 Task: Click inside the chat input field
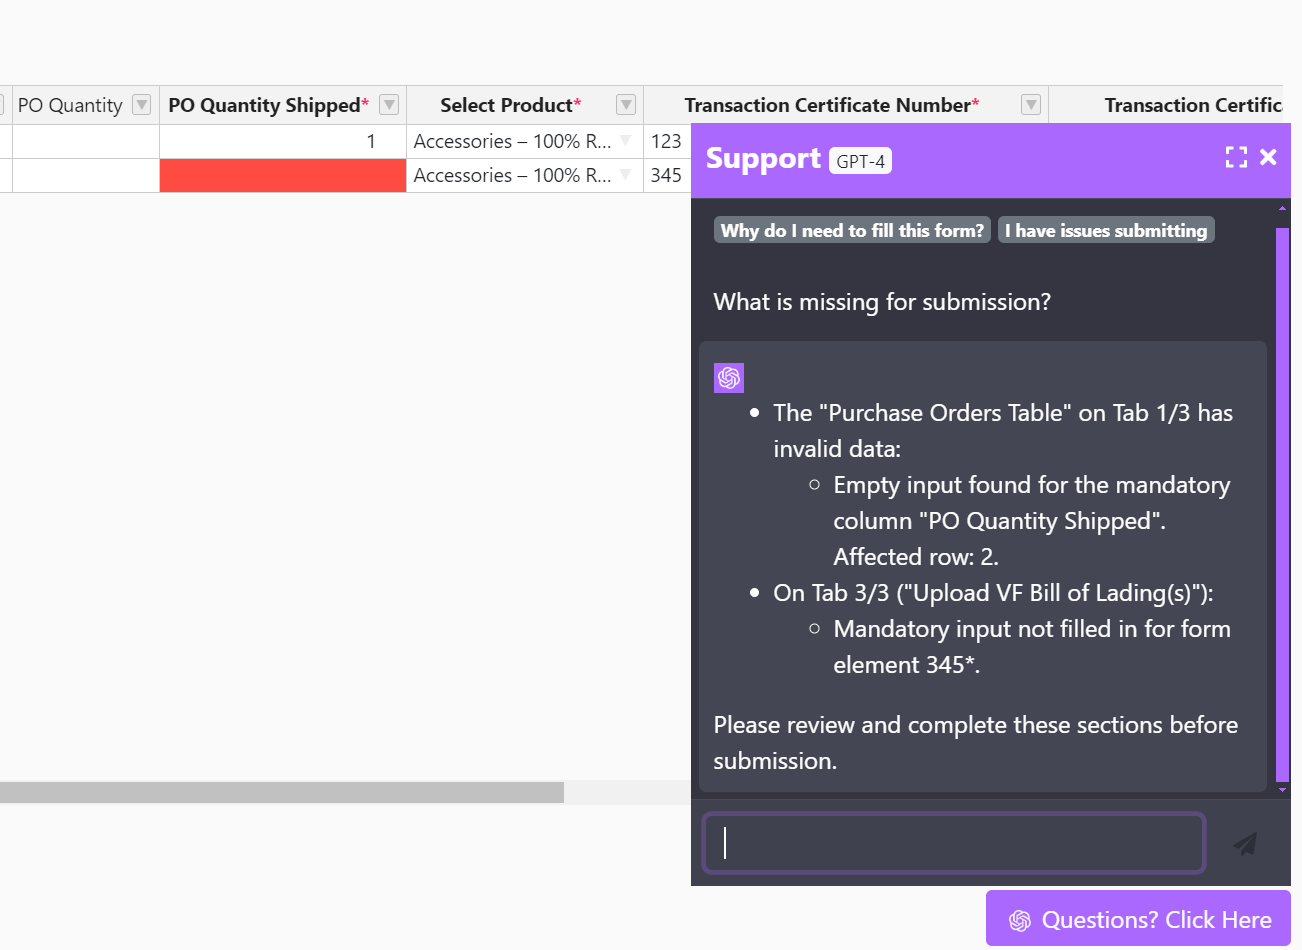[950, 843]
